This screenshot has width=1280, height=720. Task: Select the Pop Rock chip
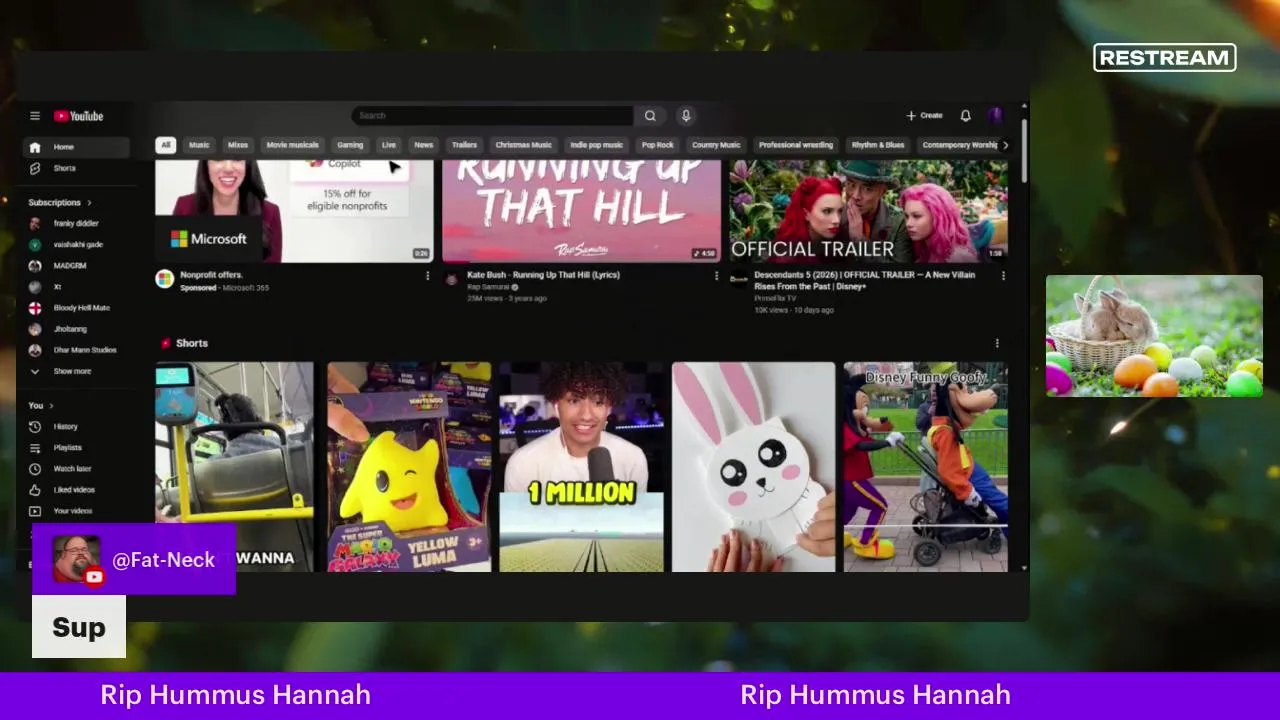pos(658,145)
